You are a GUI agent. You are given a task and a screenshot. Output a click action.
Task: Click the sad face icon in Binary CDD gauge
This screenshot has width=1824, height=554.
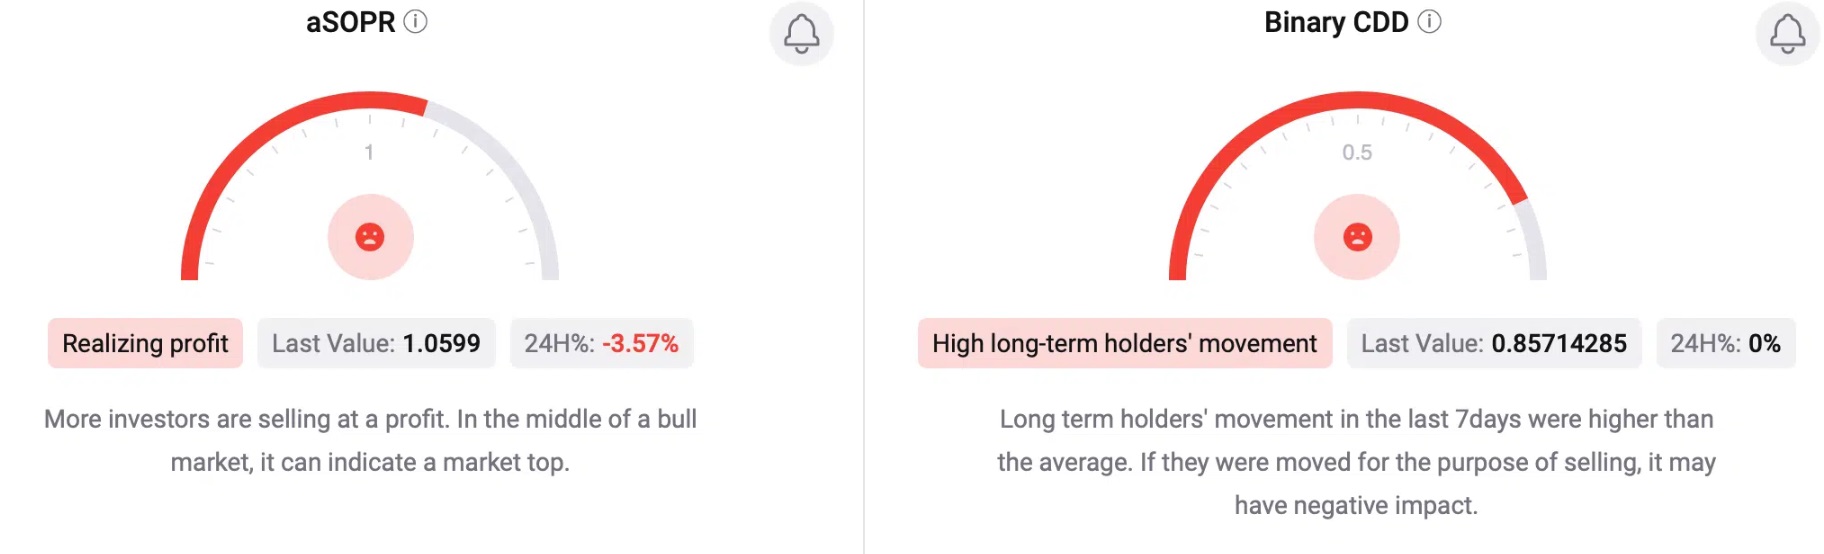1357,237
